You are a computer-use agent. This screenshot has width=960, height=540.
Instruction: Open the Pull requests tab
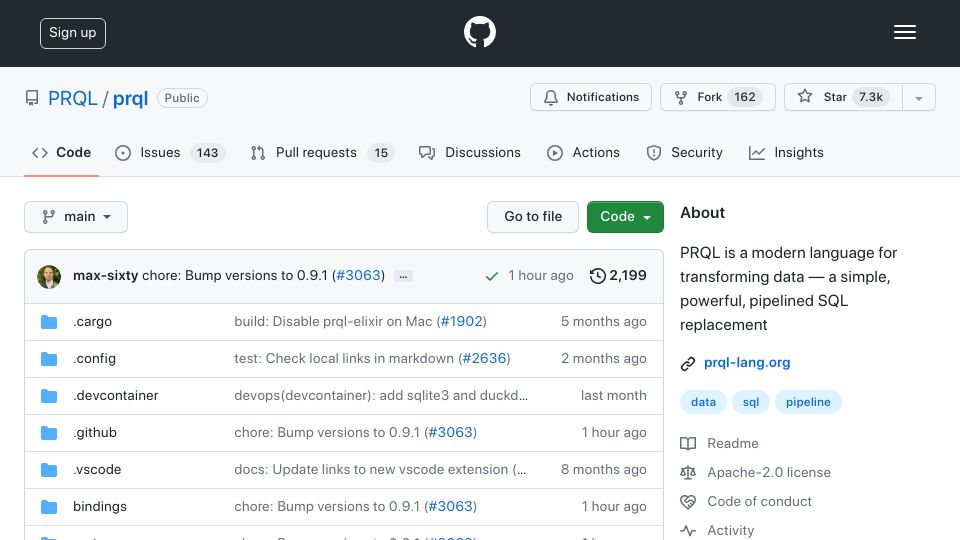tap(322, 152)
